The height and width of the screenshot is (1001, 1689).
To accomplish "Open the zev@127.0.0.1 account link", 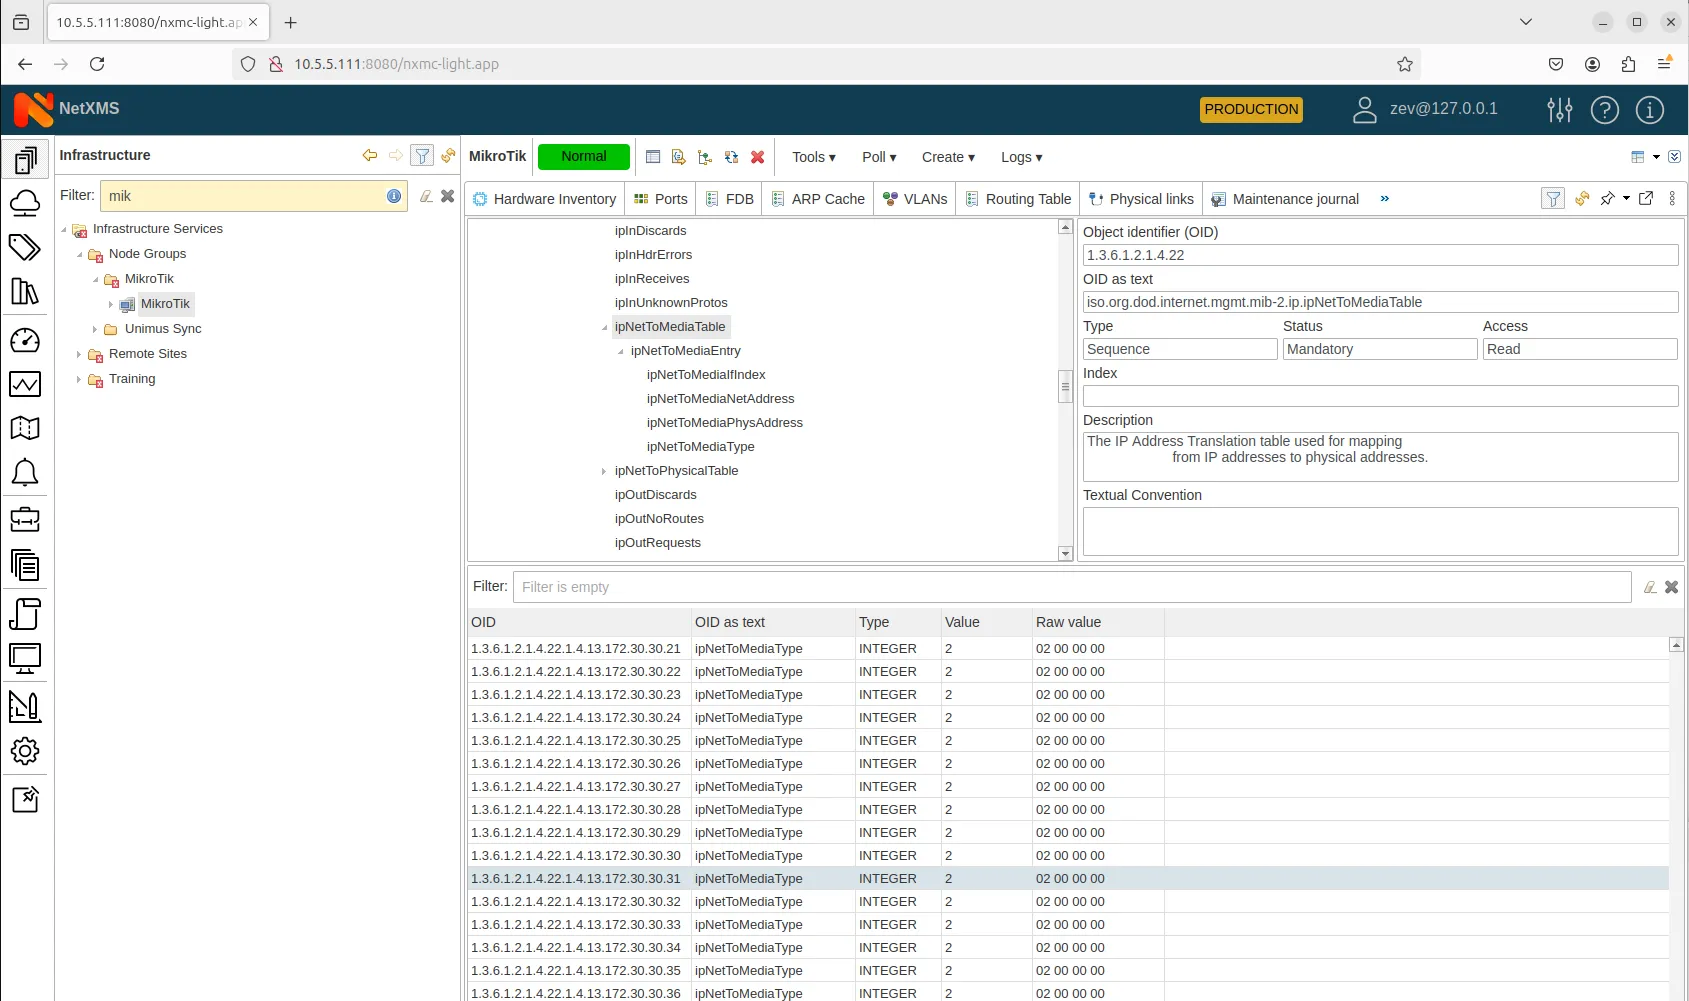I will coord(1441,109).
